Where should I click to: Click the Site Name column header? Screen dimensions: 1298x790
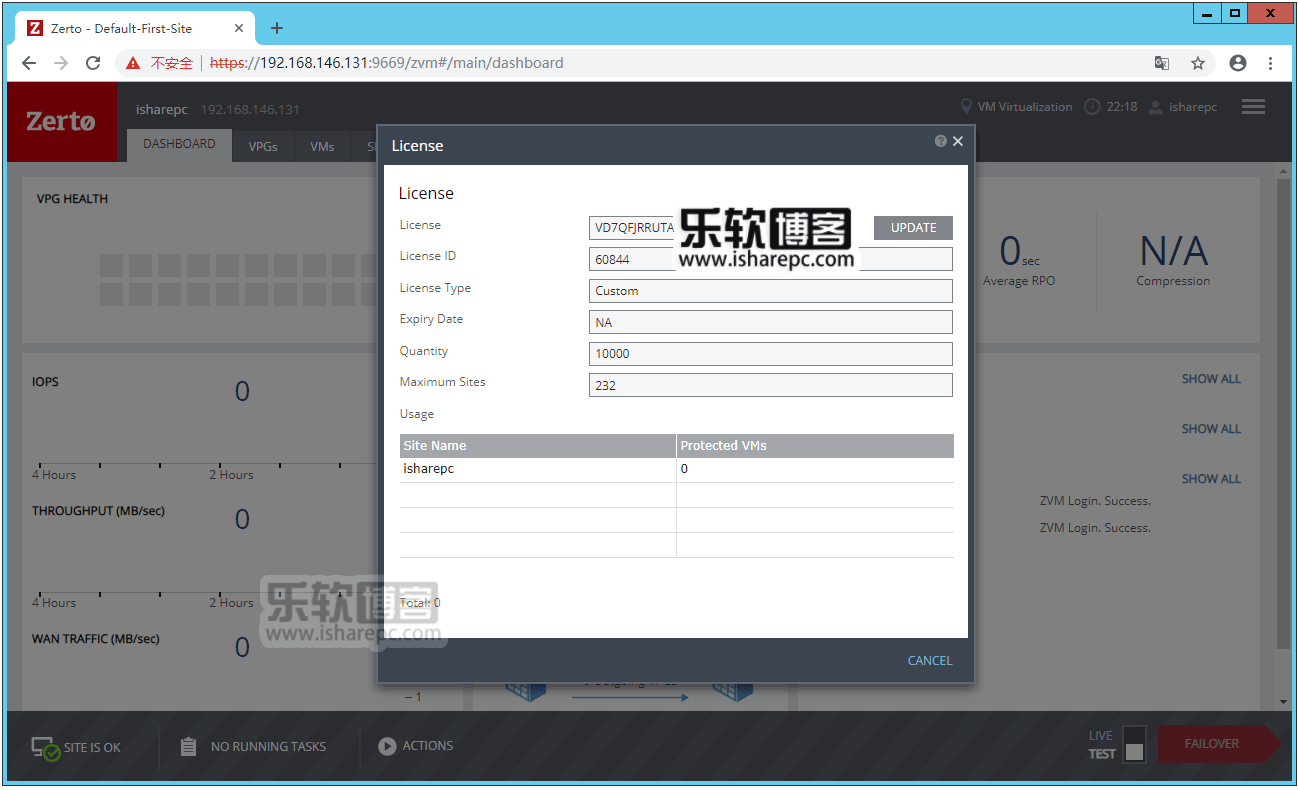tap(538, 446)
